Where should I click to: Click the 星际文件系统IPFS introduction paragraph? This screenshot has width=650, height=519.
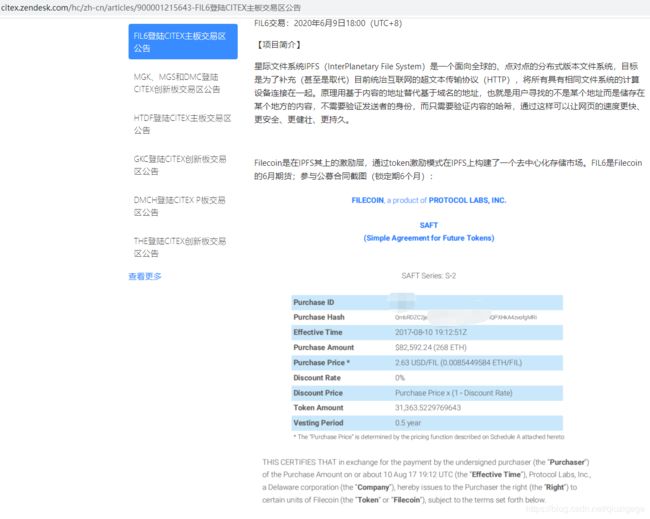449,93
